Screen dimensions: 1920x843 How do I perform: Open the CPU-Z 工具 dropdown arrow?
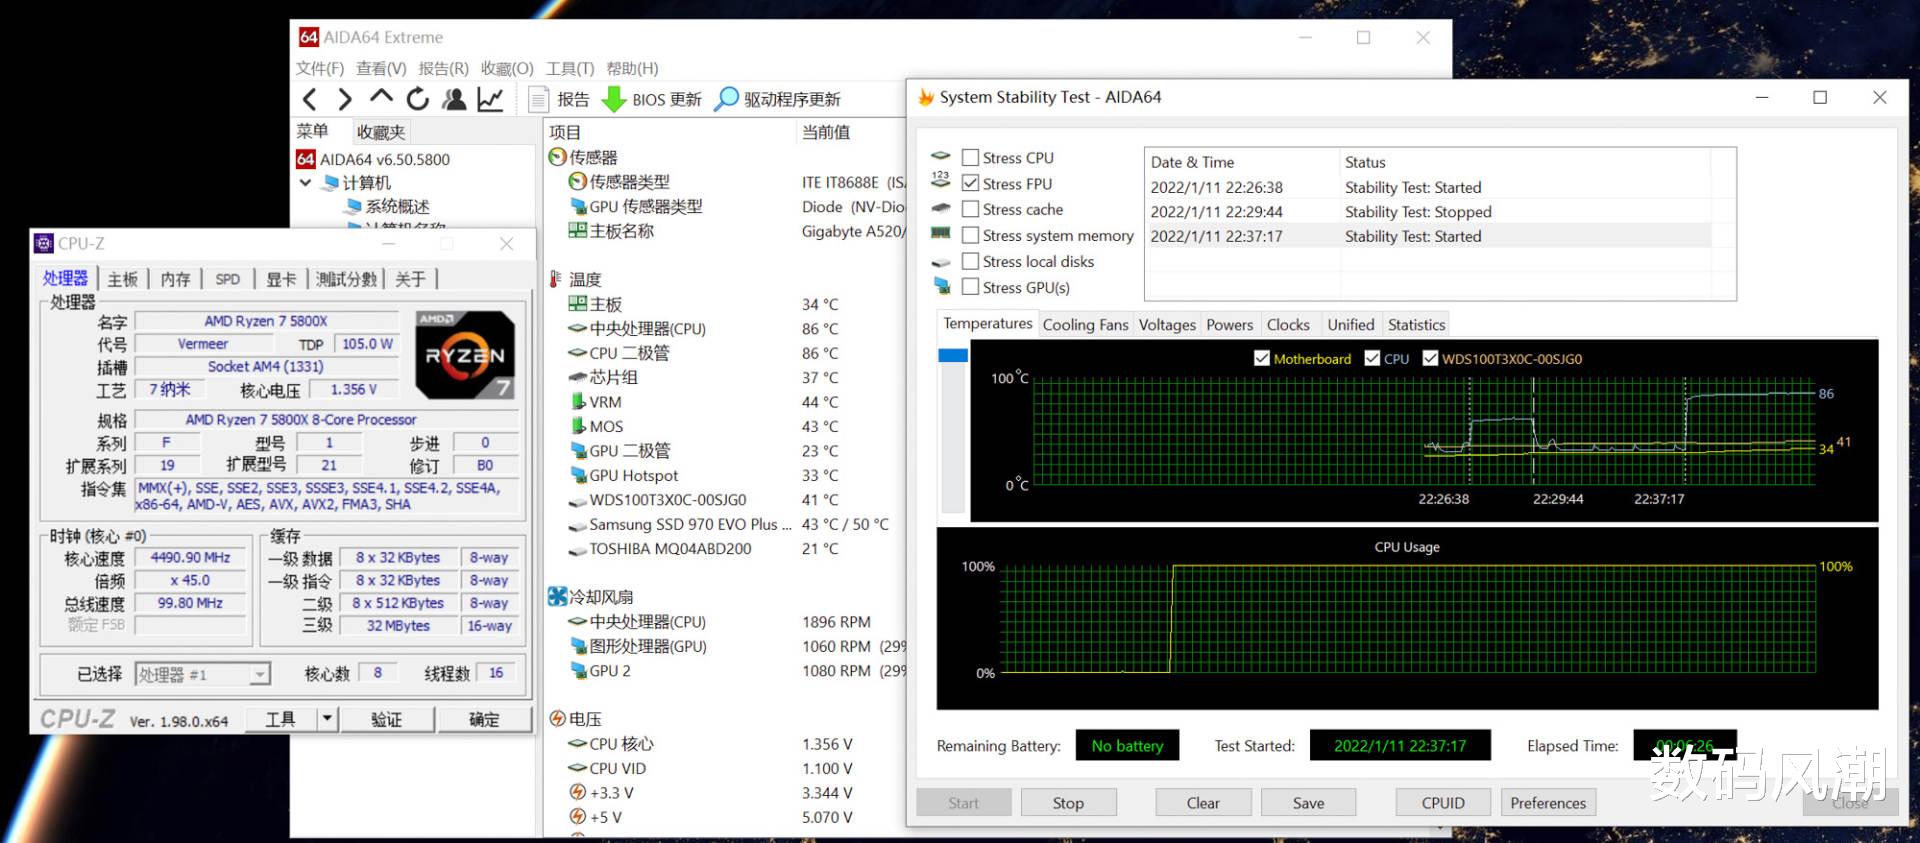point(327,719)
